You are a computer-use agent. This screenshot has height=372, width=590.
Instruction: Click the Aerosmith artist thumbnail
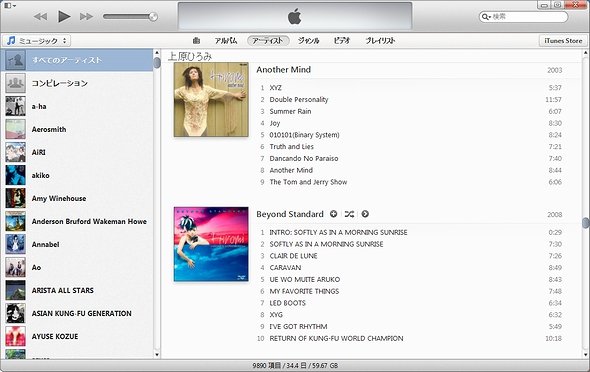15,129
